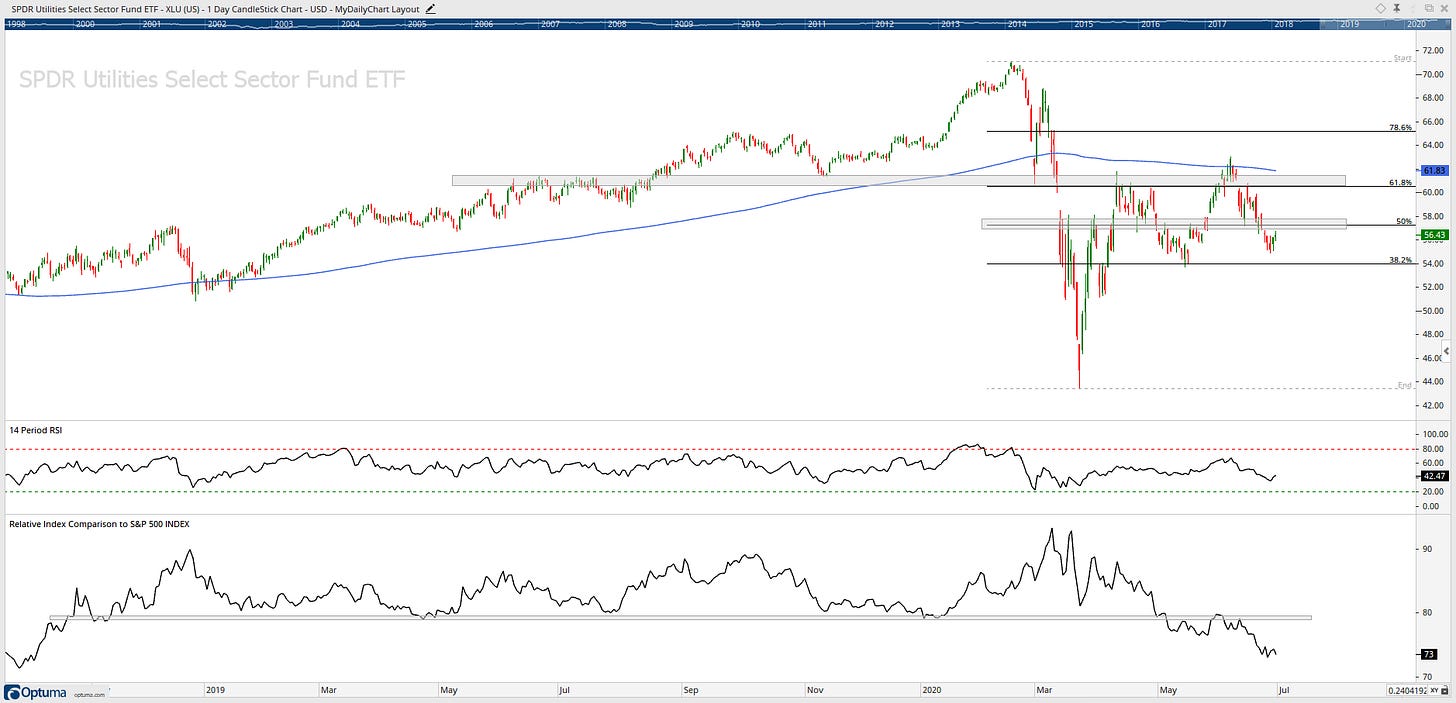Toggle the pin icon in title bar

1398,8
